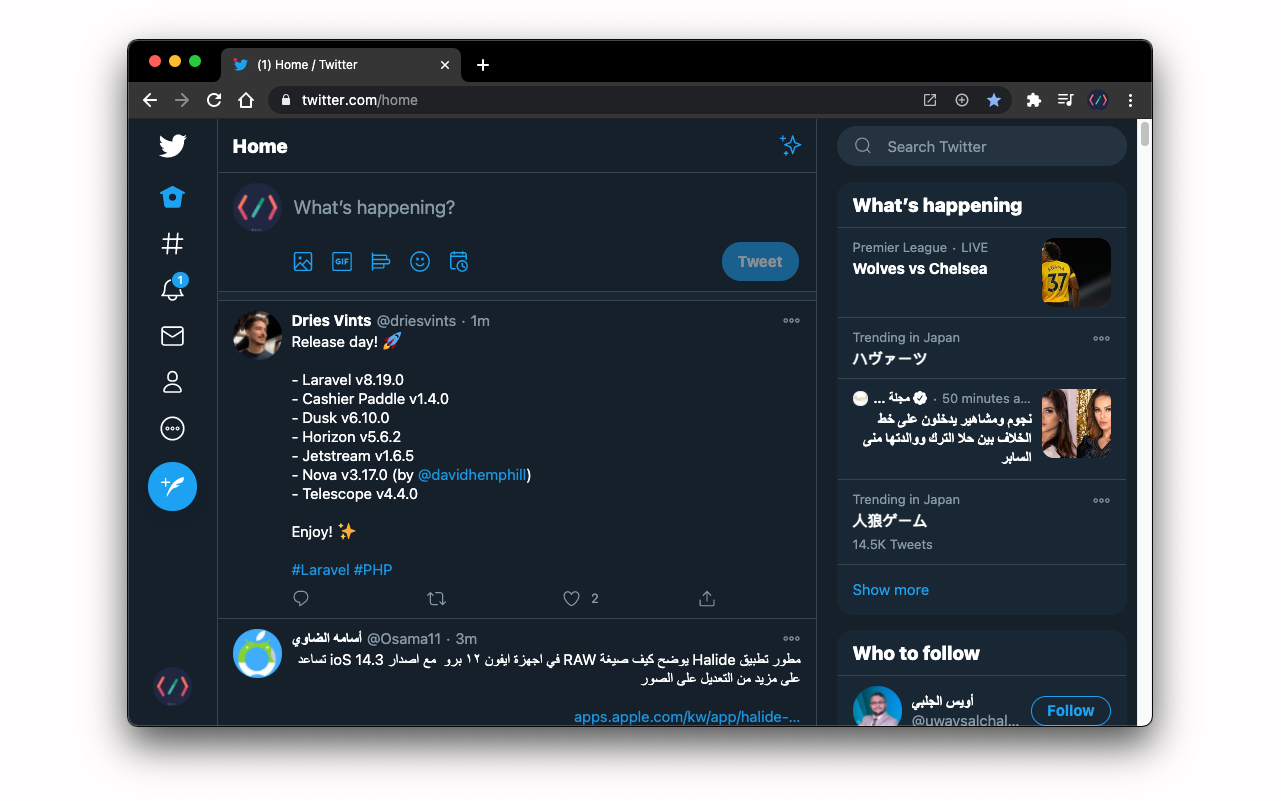Open More options circle icon in sidebar
The height and width of the screenshot is (800, 1280).
point(172,429)
